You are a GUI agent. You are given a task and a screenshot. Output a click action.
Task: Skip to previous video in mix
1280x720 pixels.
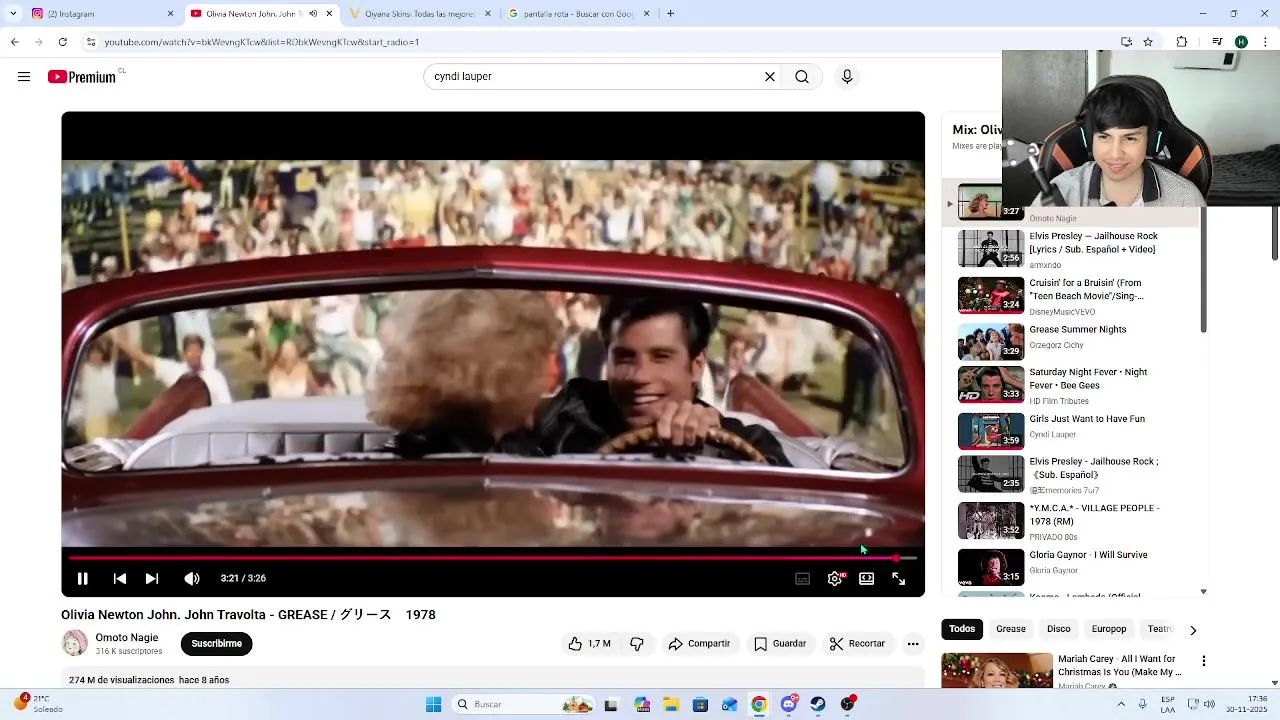pos(119,578)
